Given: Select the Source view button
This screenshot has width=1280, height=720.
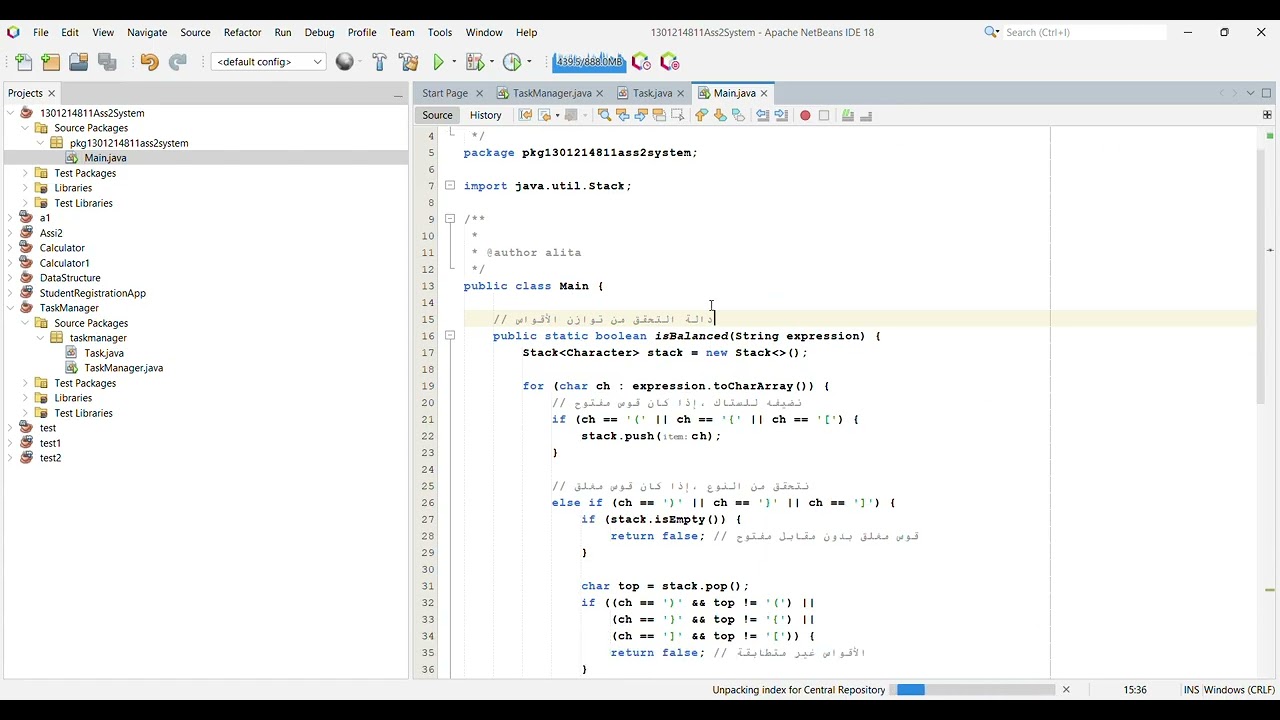Looking at the screenshot, I should click(x=437, y=115).
